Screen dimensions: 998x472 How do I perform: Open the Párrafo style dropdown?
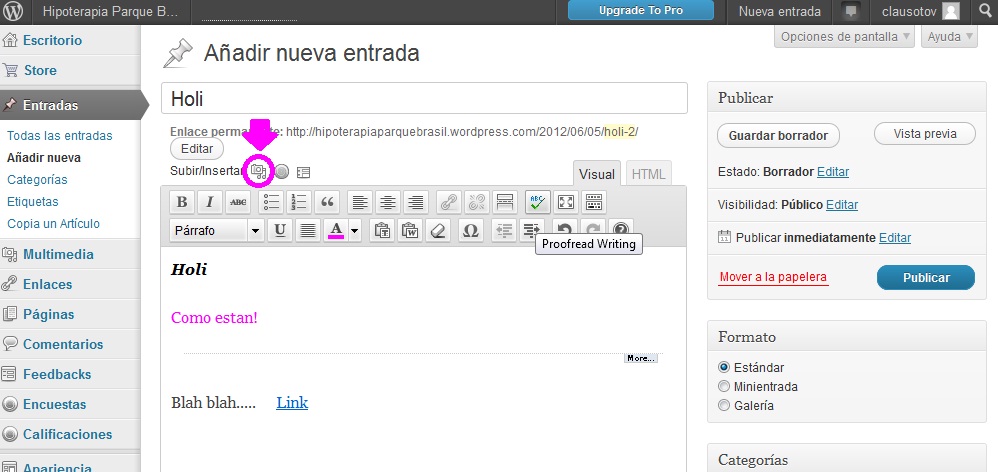(x=216, y=231)
